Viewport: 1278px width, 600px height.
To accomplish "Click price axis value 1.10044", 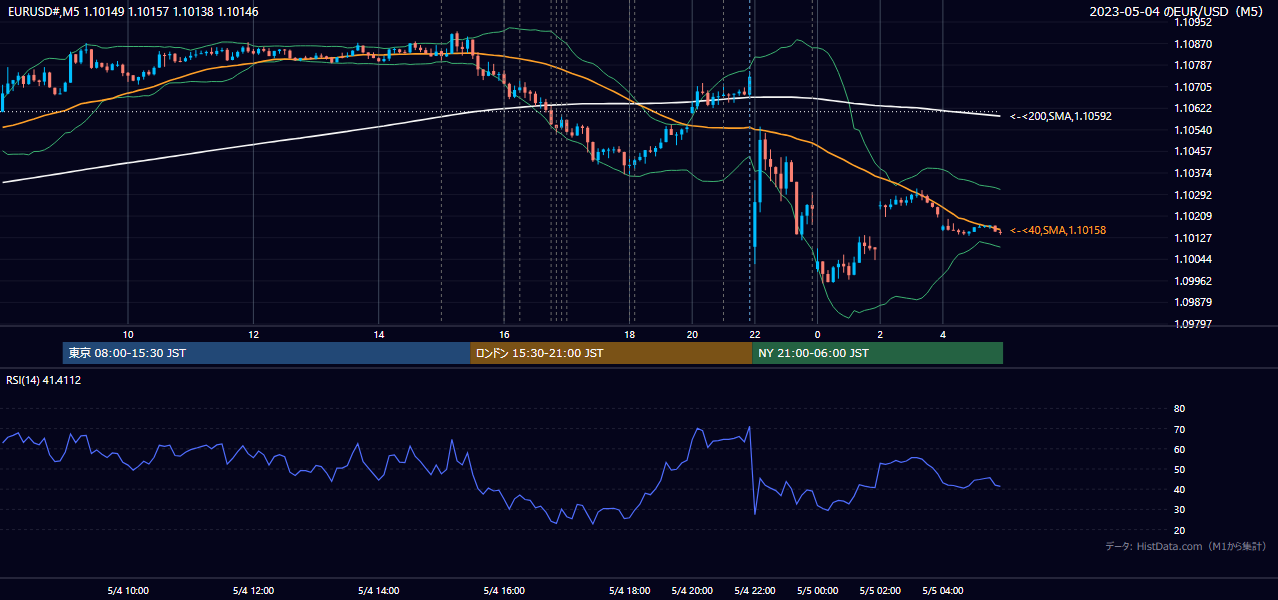I will pos(1193,259).
